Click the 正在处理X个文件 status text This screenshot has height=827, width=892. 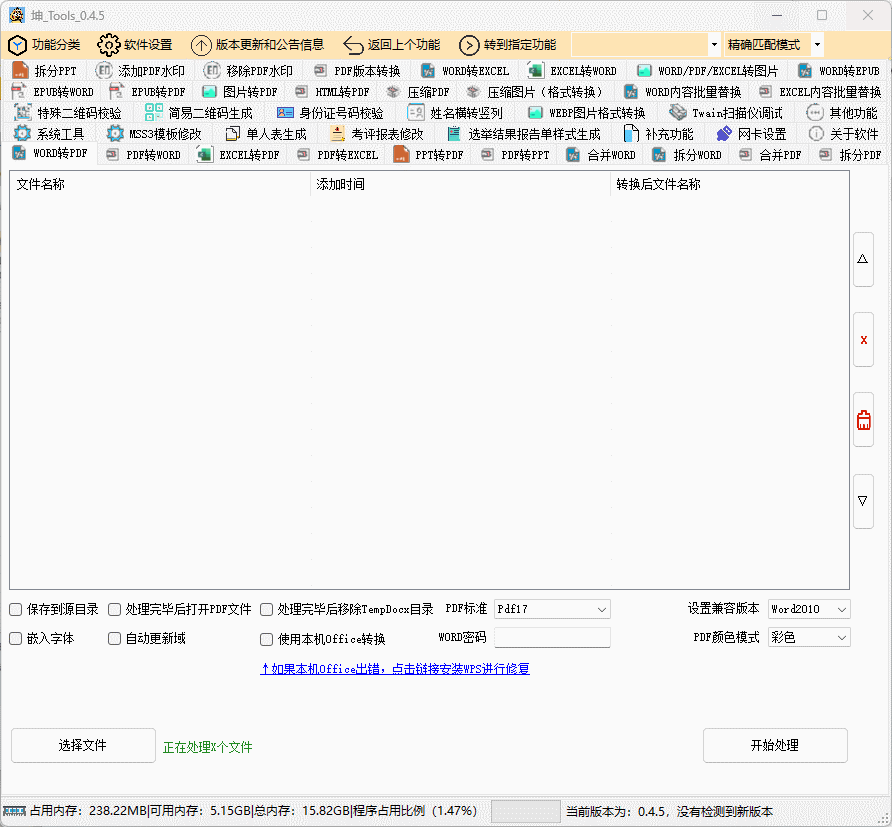point(208,747)
